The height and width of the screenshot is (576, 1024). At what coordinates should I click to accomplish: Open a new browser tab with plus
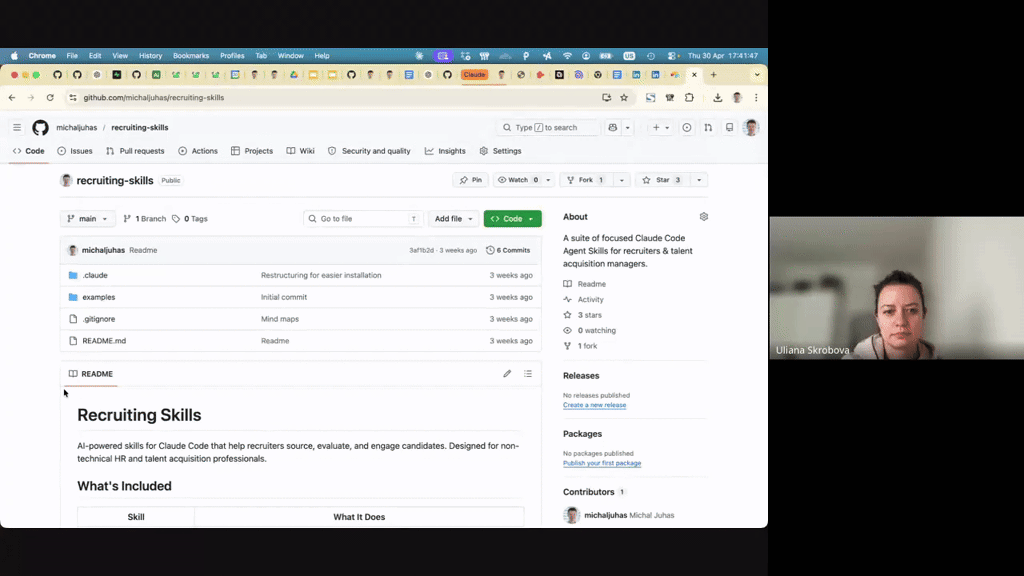tap(714, 74)
